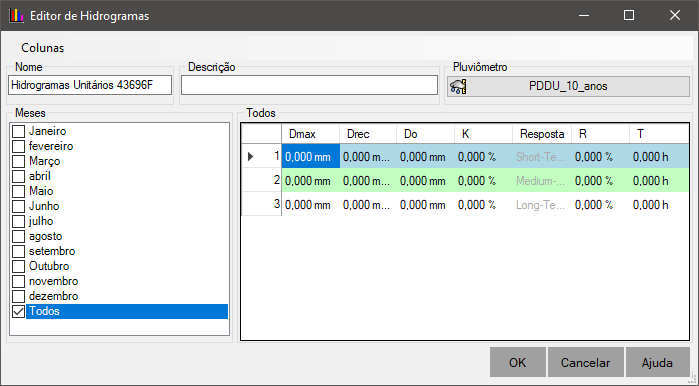Check the Junho checkbox

point(18,206)
